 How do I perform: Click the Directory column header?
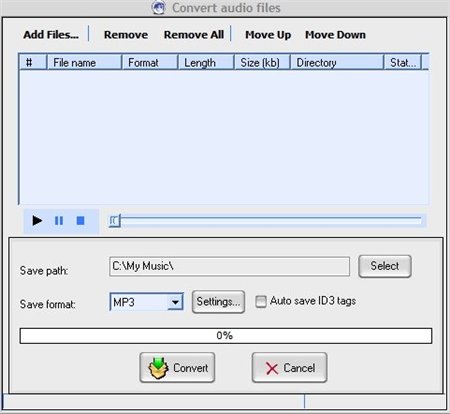click(337, 63)
